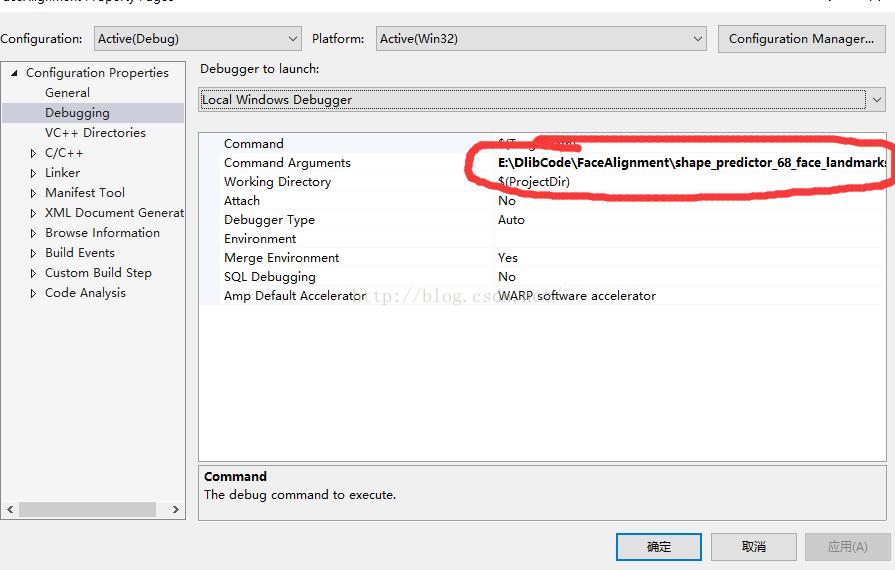
Task: Select Debugging in the properties tree
Action: click(x=77, y=112)
